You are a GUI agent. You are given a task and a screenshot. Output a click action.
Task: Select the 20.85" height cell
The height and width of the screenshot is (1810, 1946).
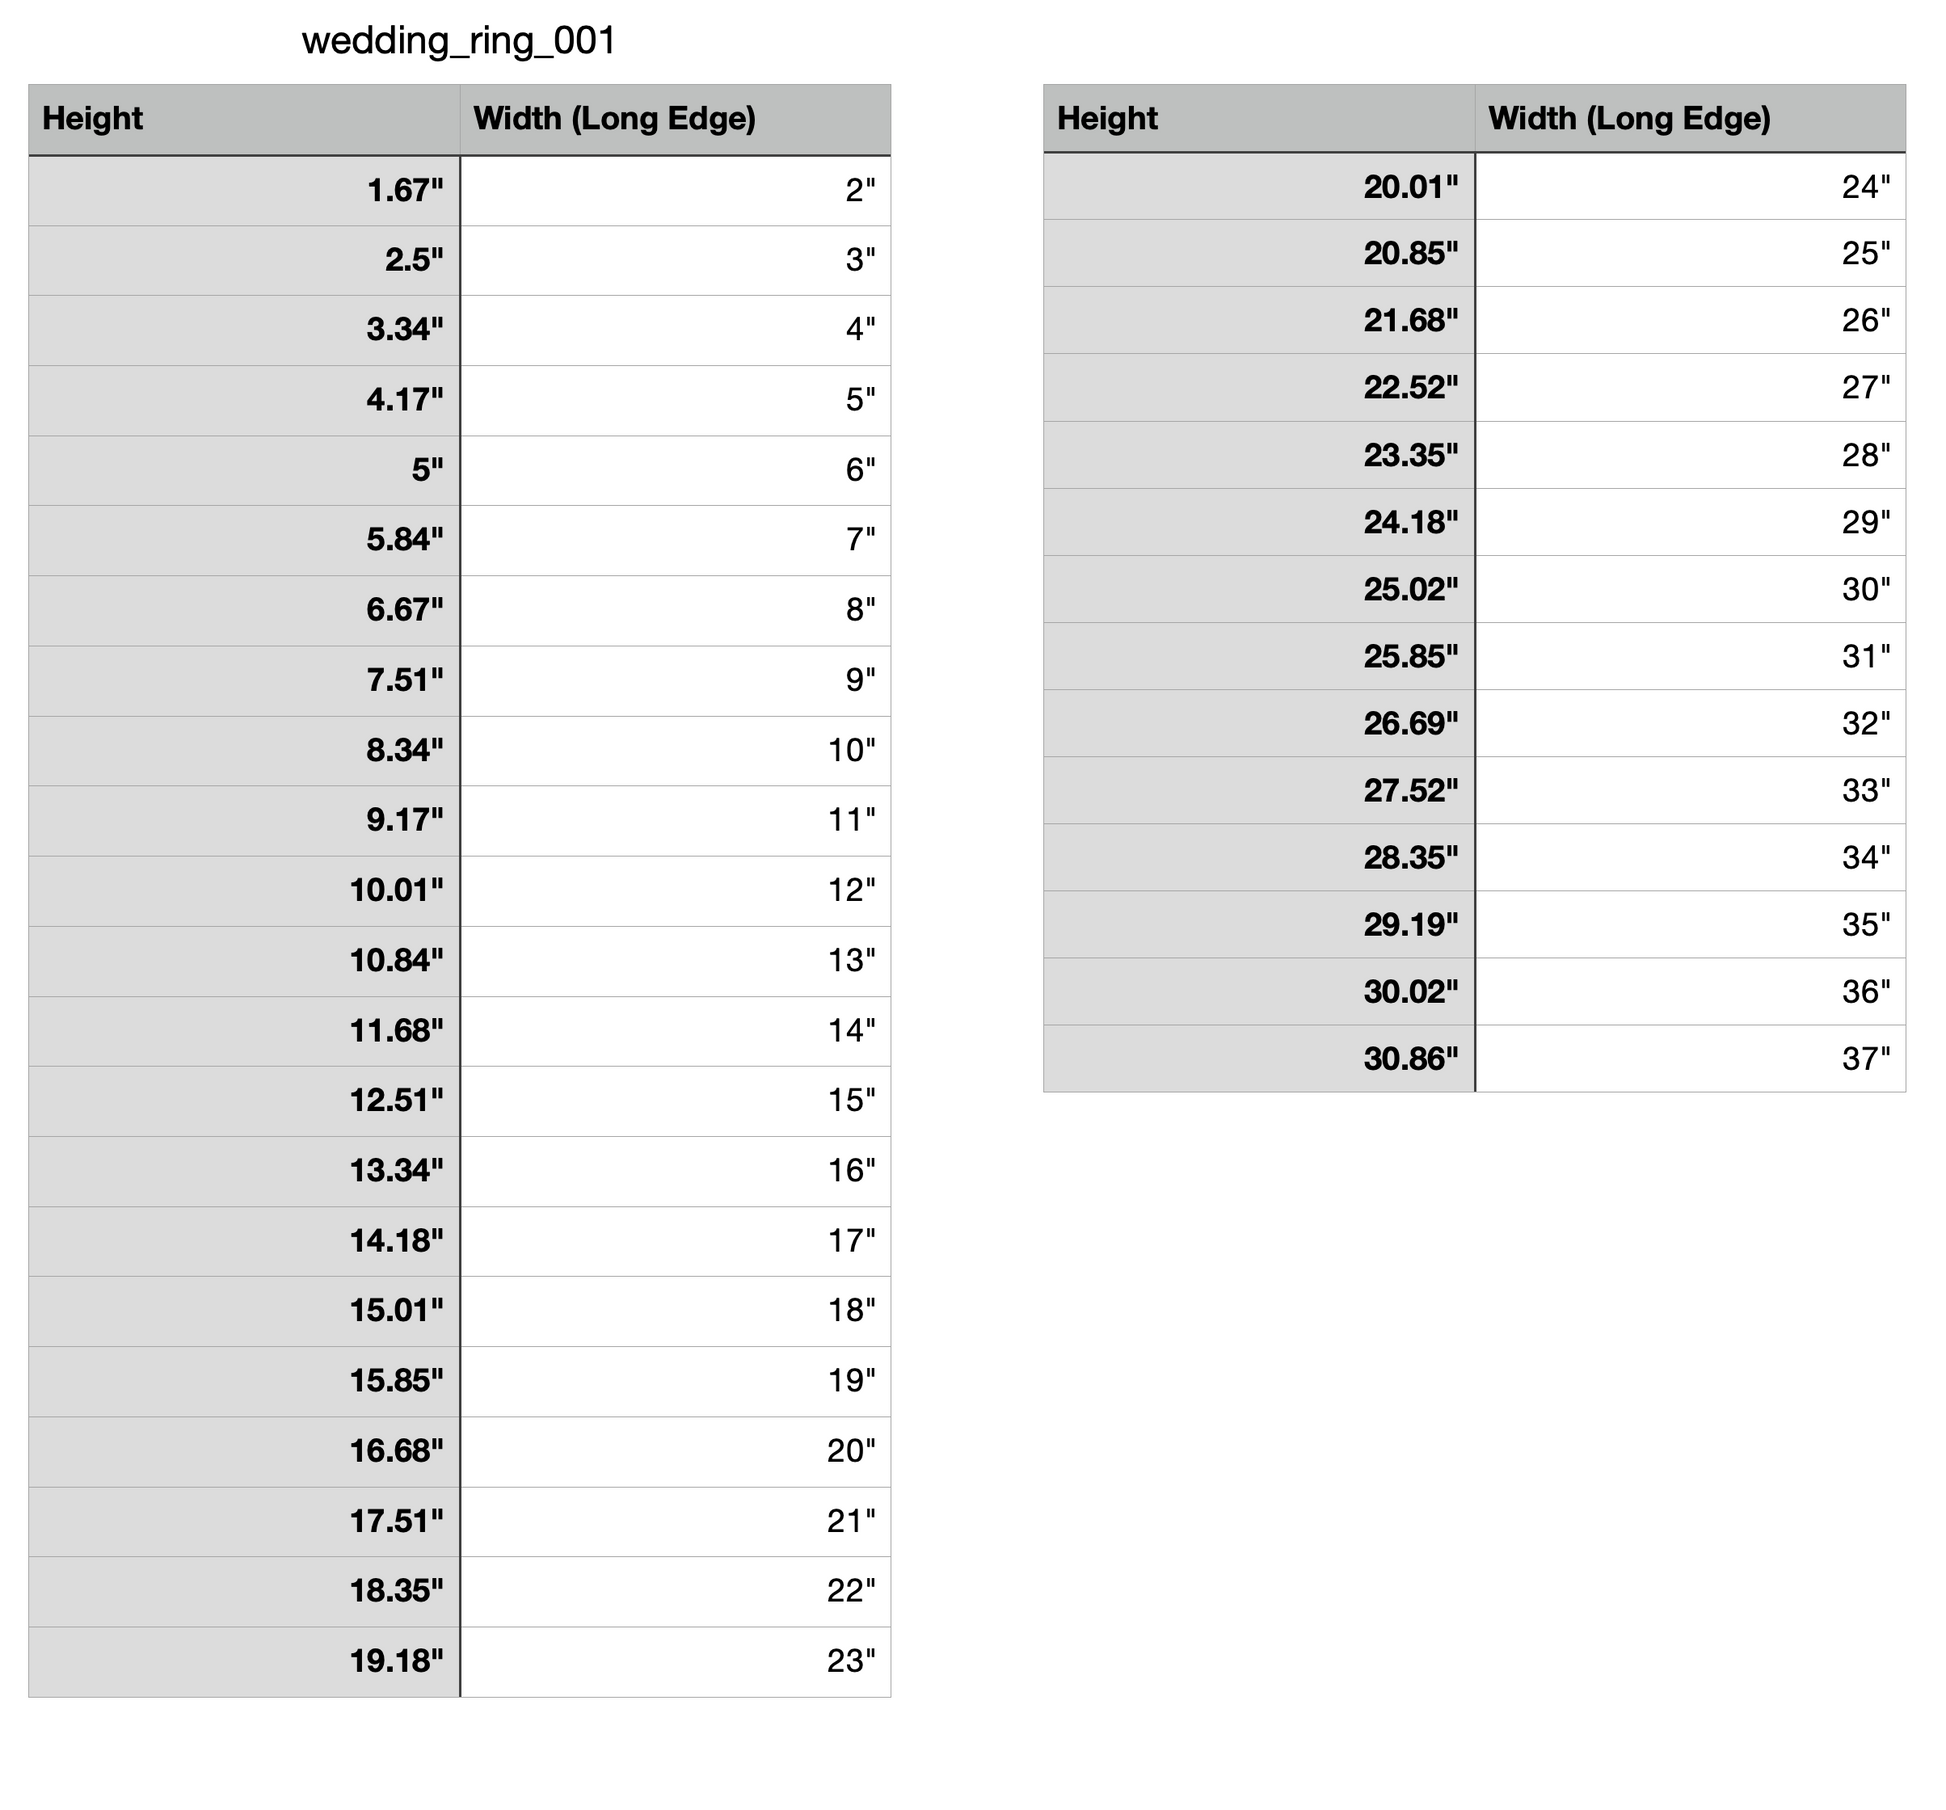[1259, 253]
